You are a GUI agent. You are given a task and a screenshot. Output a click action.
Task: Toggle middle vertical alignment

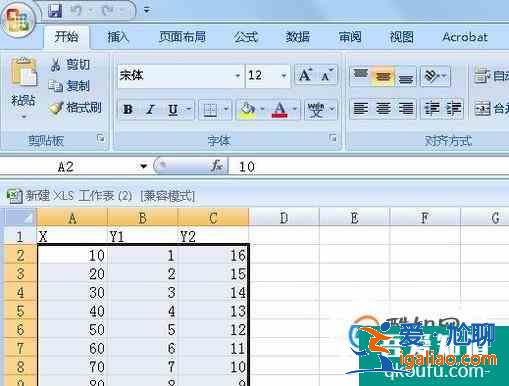coord(383,76)
